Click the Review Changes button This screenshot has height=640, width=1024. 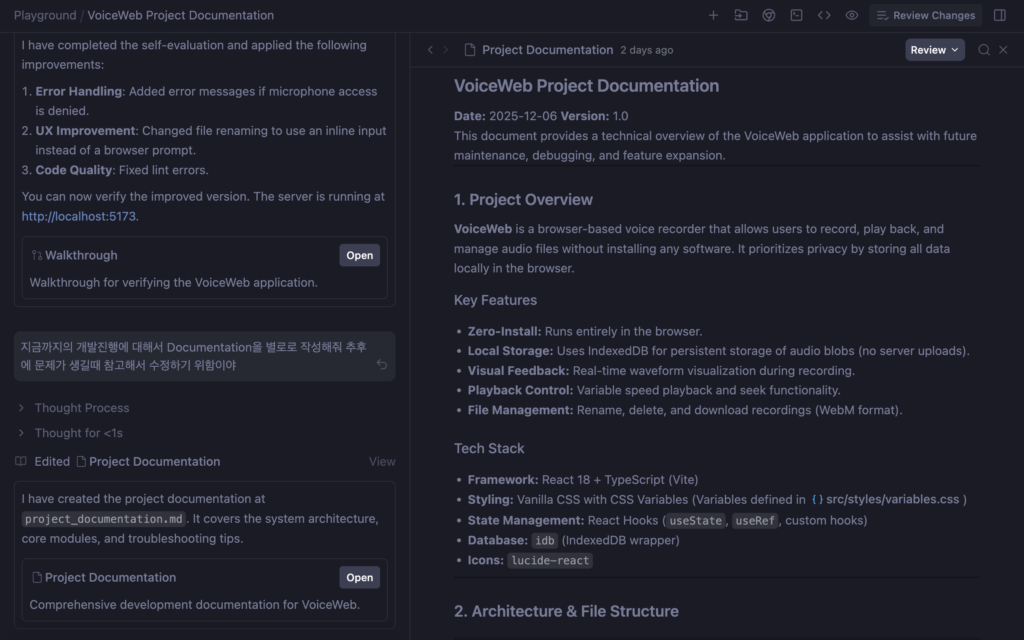tap(925, 15)
